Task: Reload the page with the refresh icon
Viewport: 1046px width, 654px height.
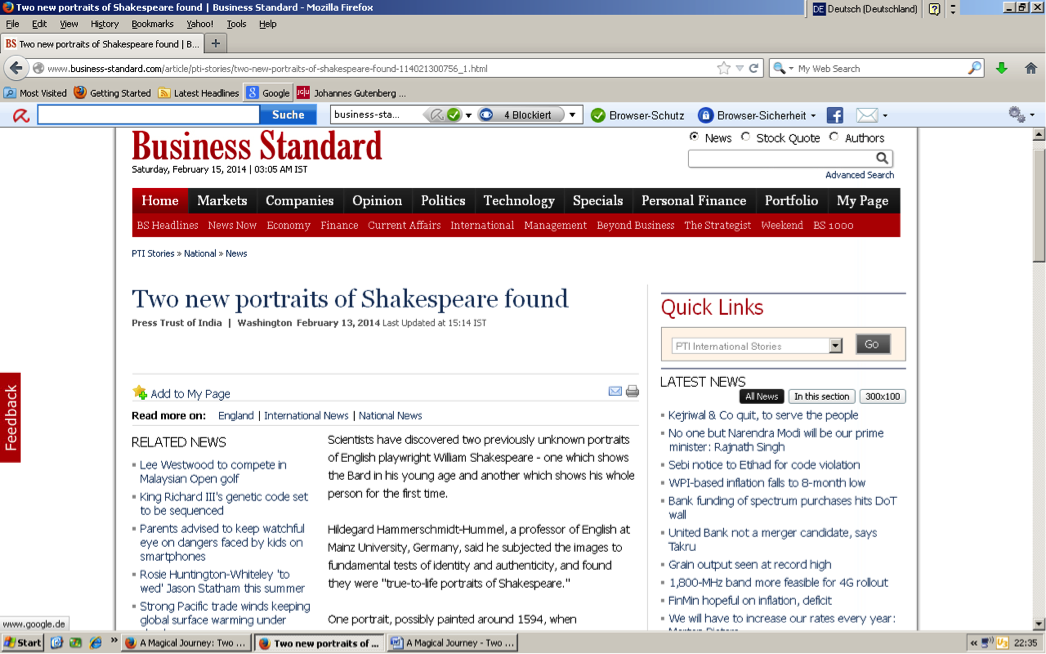Action: tap(754, 68)
